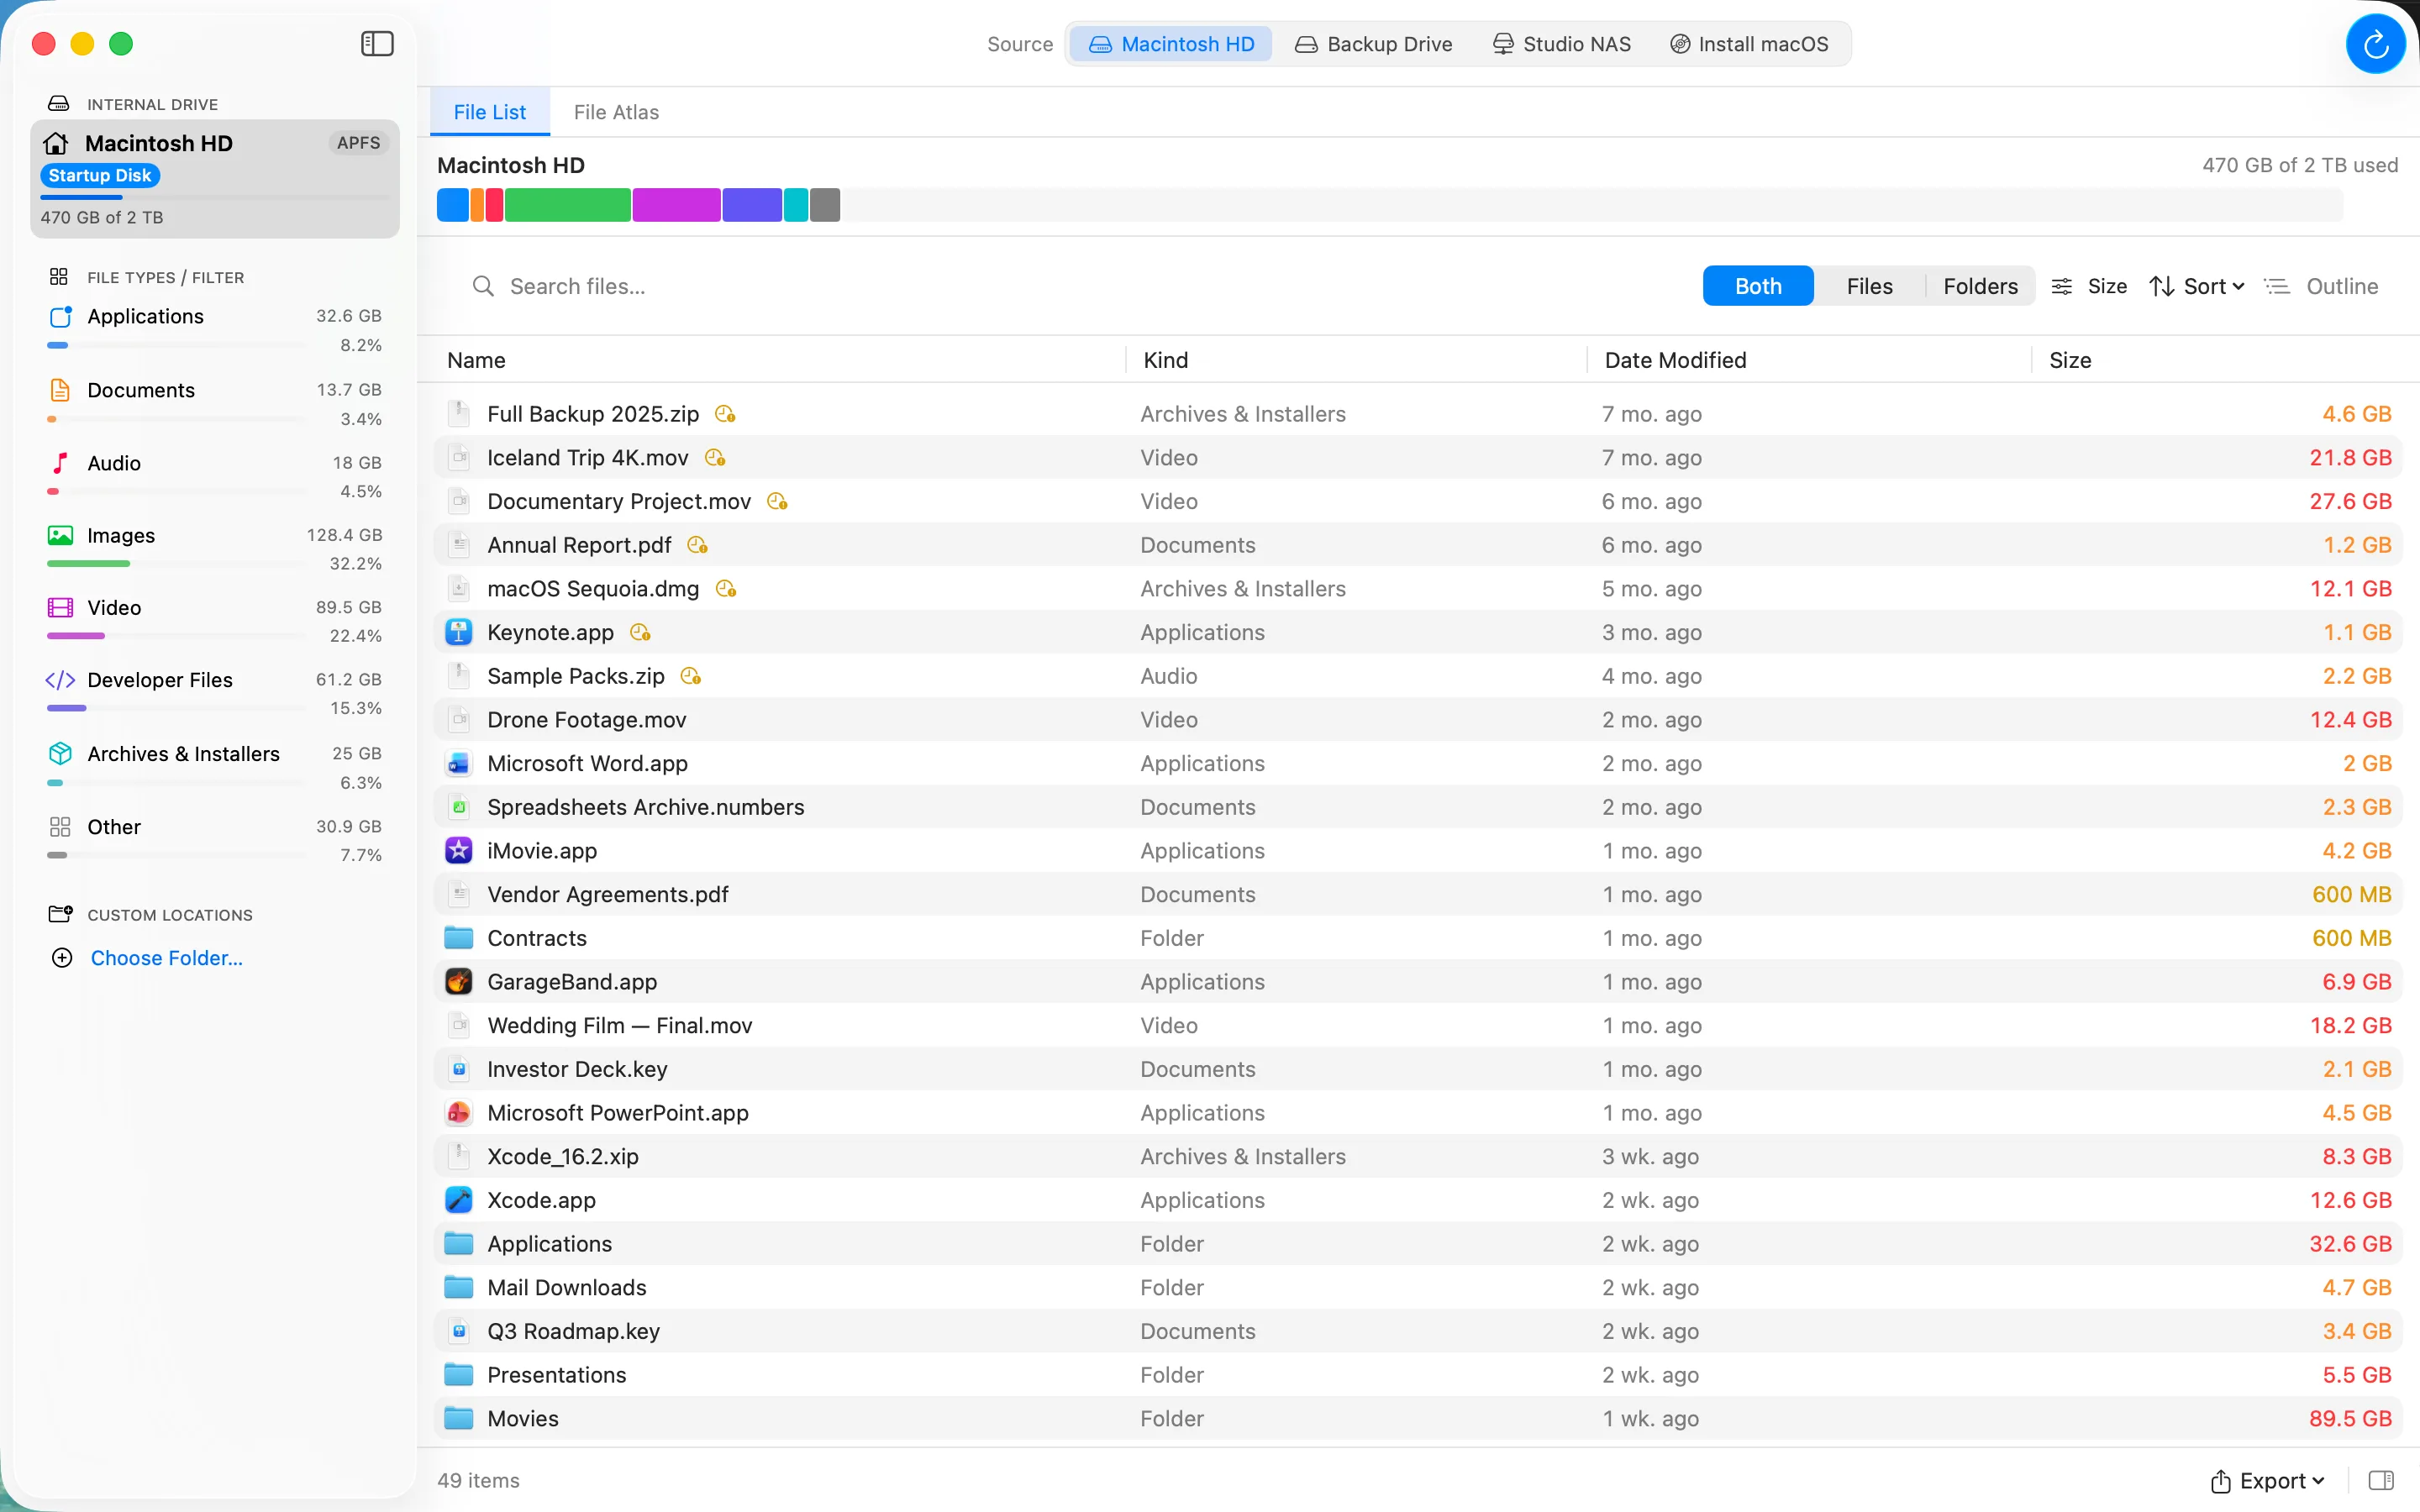Click the green Images segment in usage bar
Screen dimensions: 2420x1512
point(568,205)
